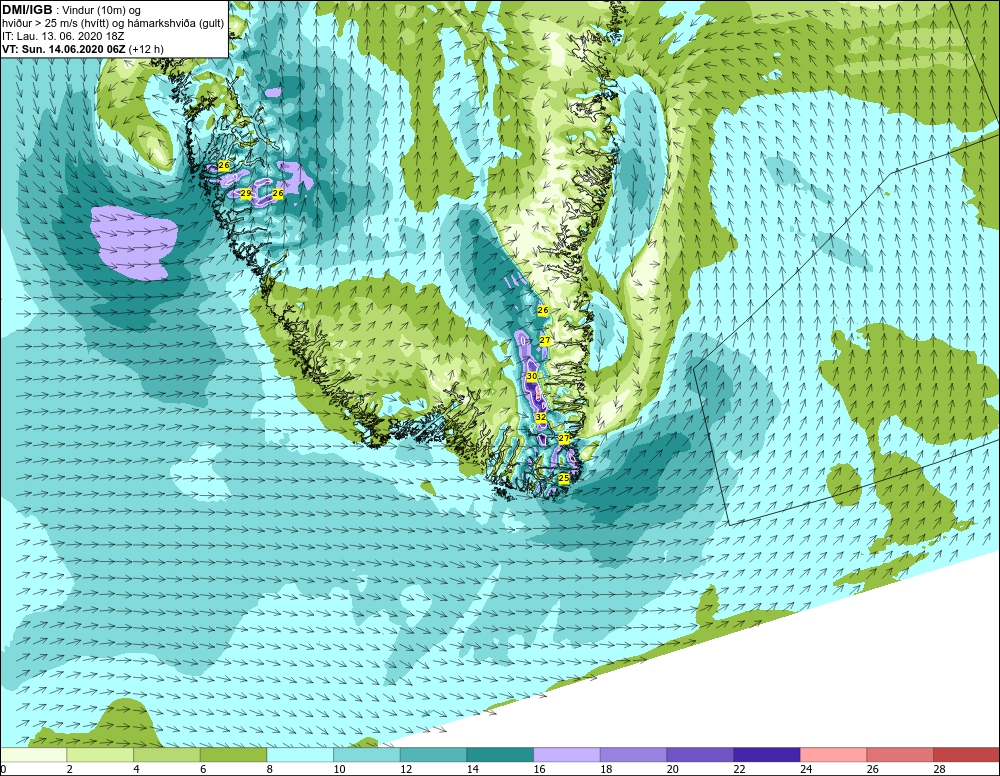The height and width of the screenshot is (776, 1000).
Task: Select the 'Vindur (10m) og' header text
Action: [x=100, y=11]
